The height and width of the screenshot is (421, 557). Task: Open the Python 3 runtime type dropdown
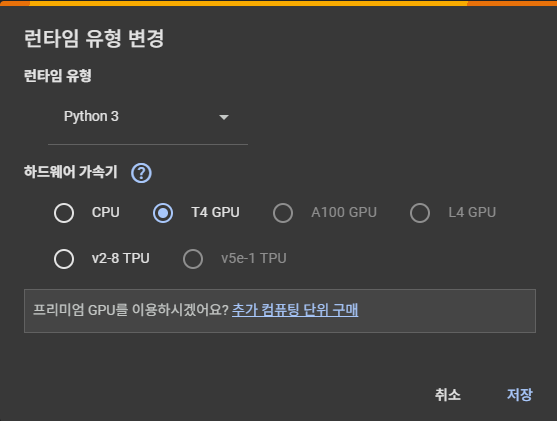click(x=148, y=117)
